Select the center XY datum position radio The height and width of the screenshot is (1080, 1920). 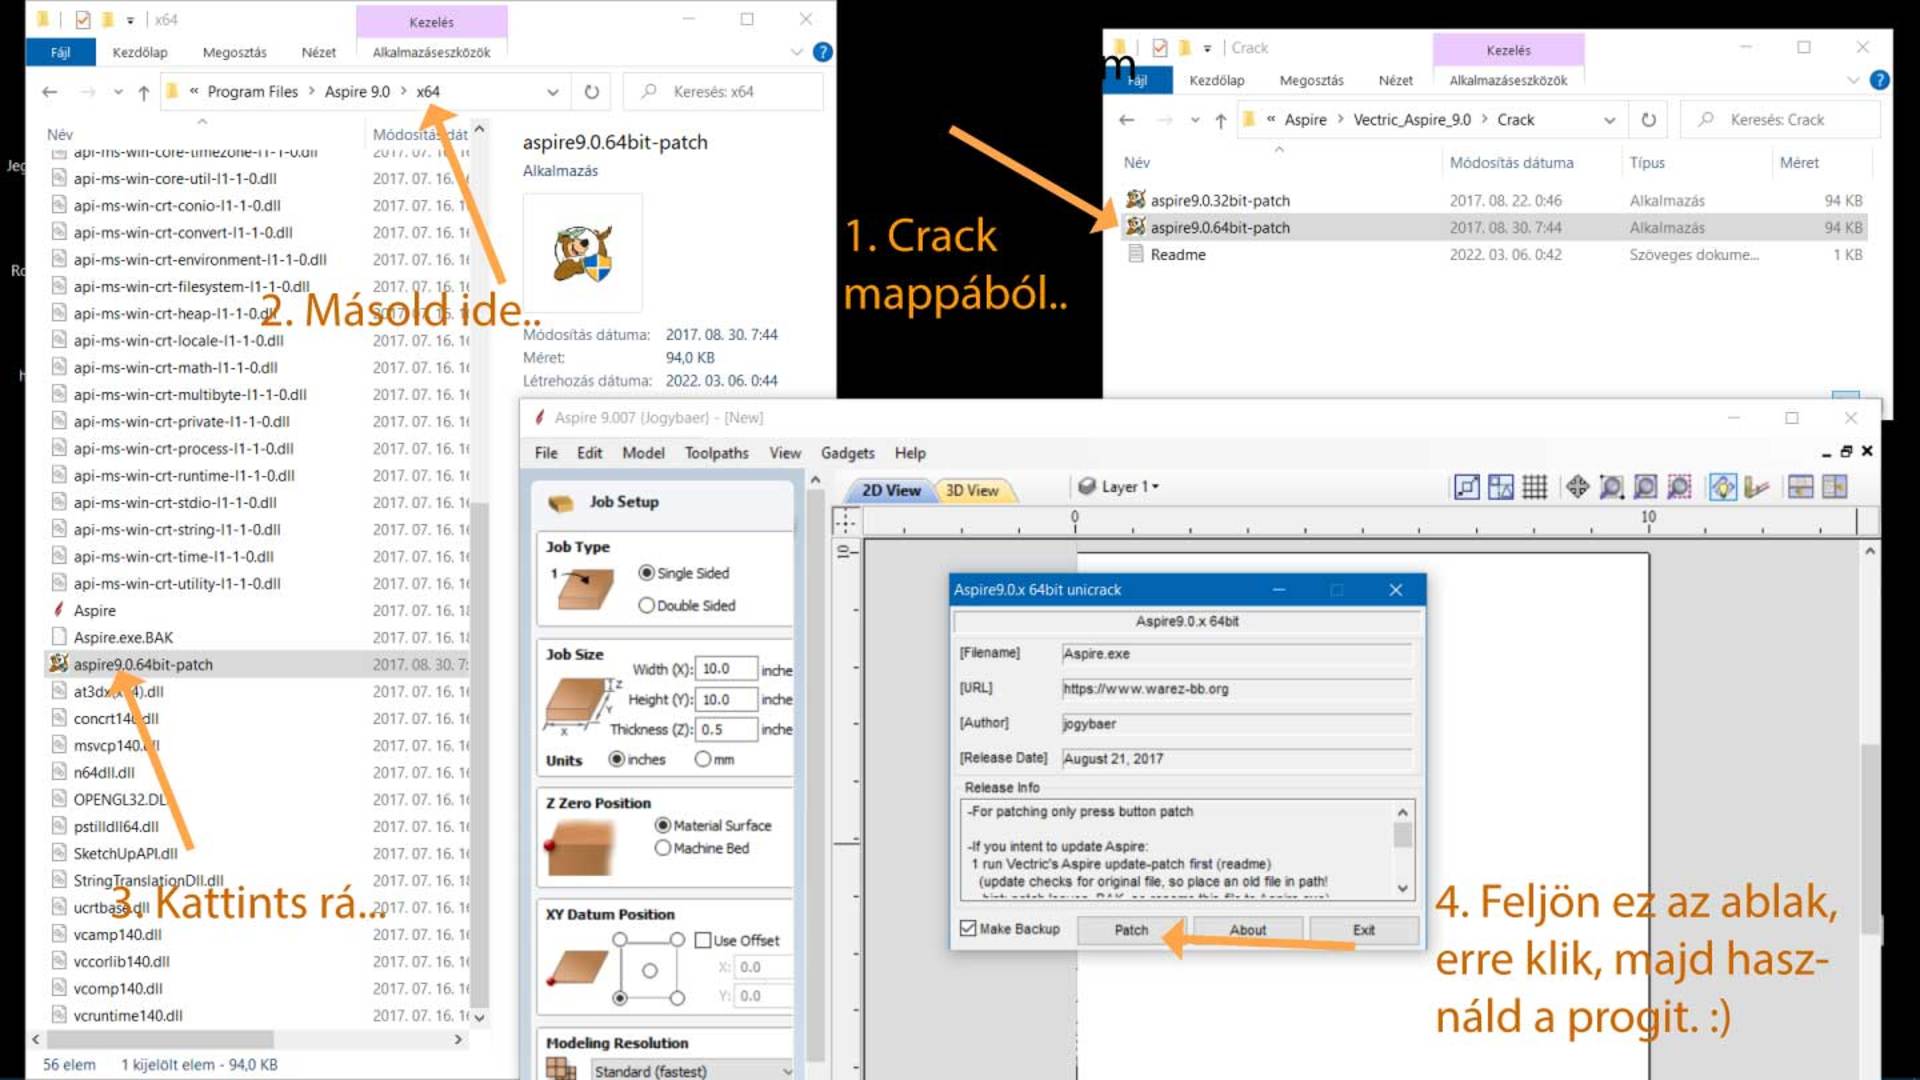(650, 970)
